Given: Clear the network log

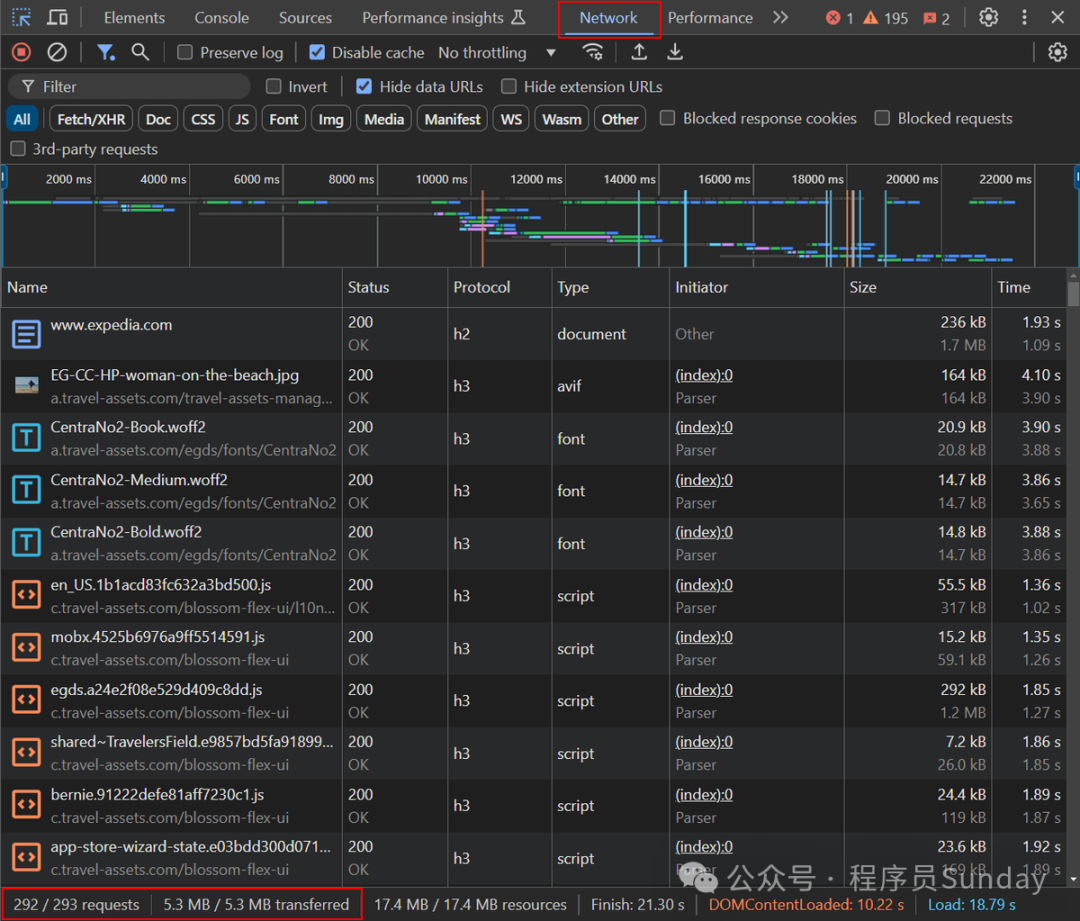Looking at the screenshot, I should pyautogui.click(x=57, y=52).
